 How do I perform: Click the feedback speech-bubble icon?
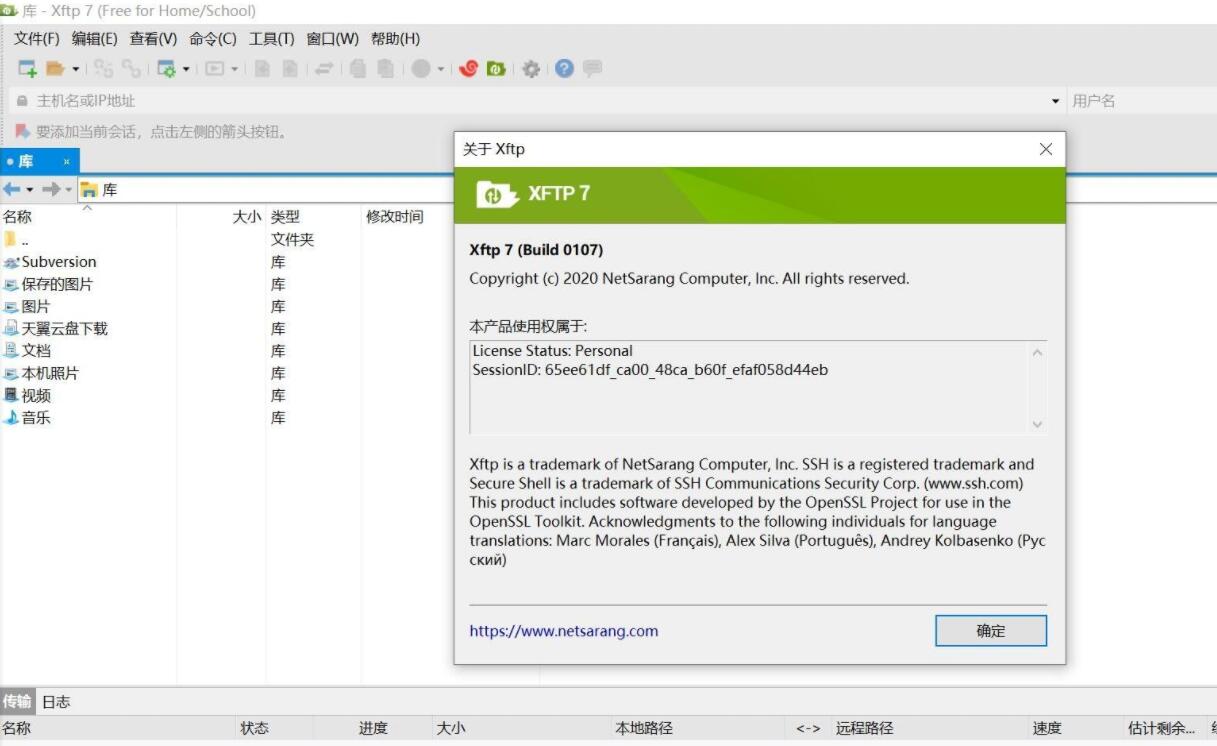(x=592, y=69)
